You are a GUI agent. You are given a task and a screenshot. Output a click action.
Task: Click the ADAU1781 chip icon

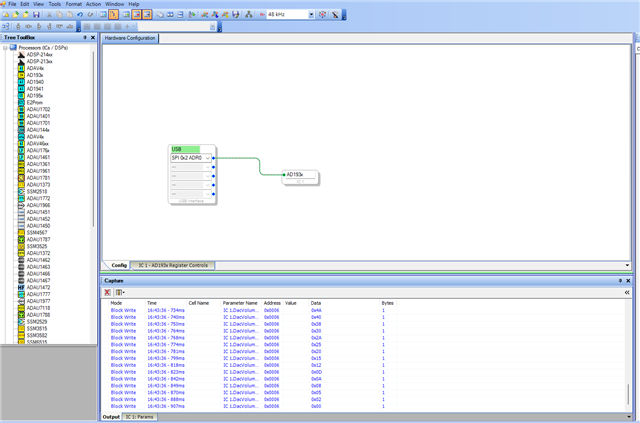pos(21,178)
